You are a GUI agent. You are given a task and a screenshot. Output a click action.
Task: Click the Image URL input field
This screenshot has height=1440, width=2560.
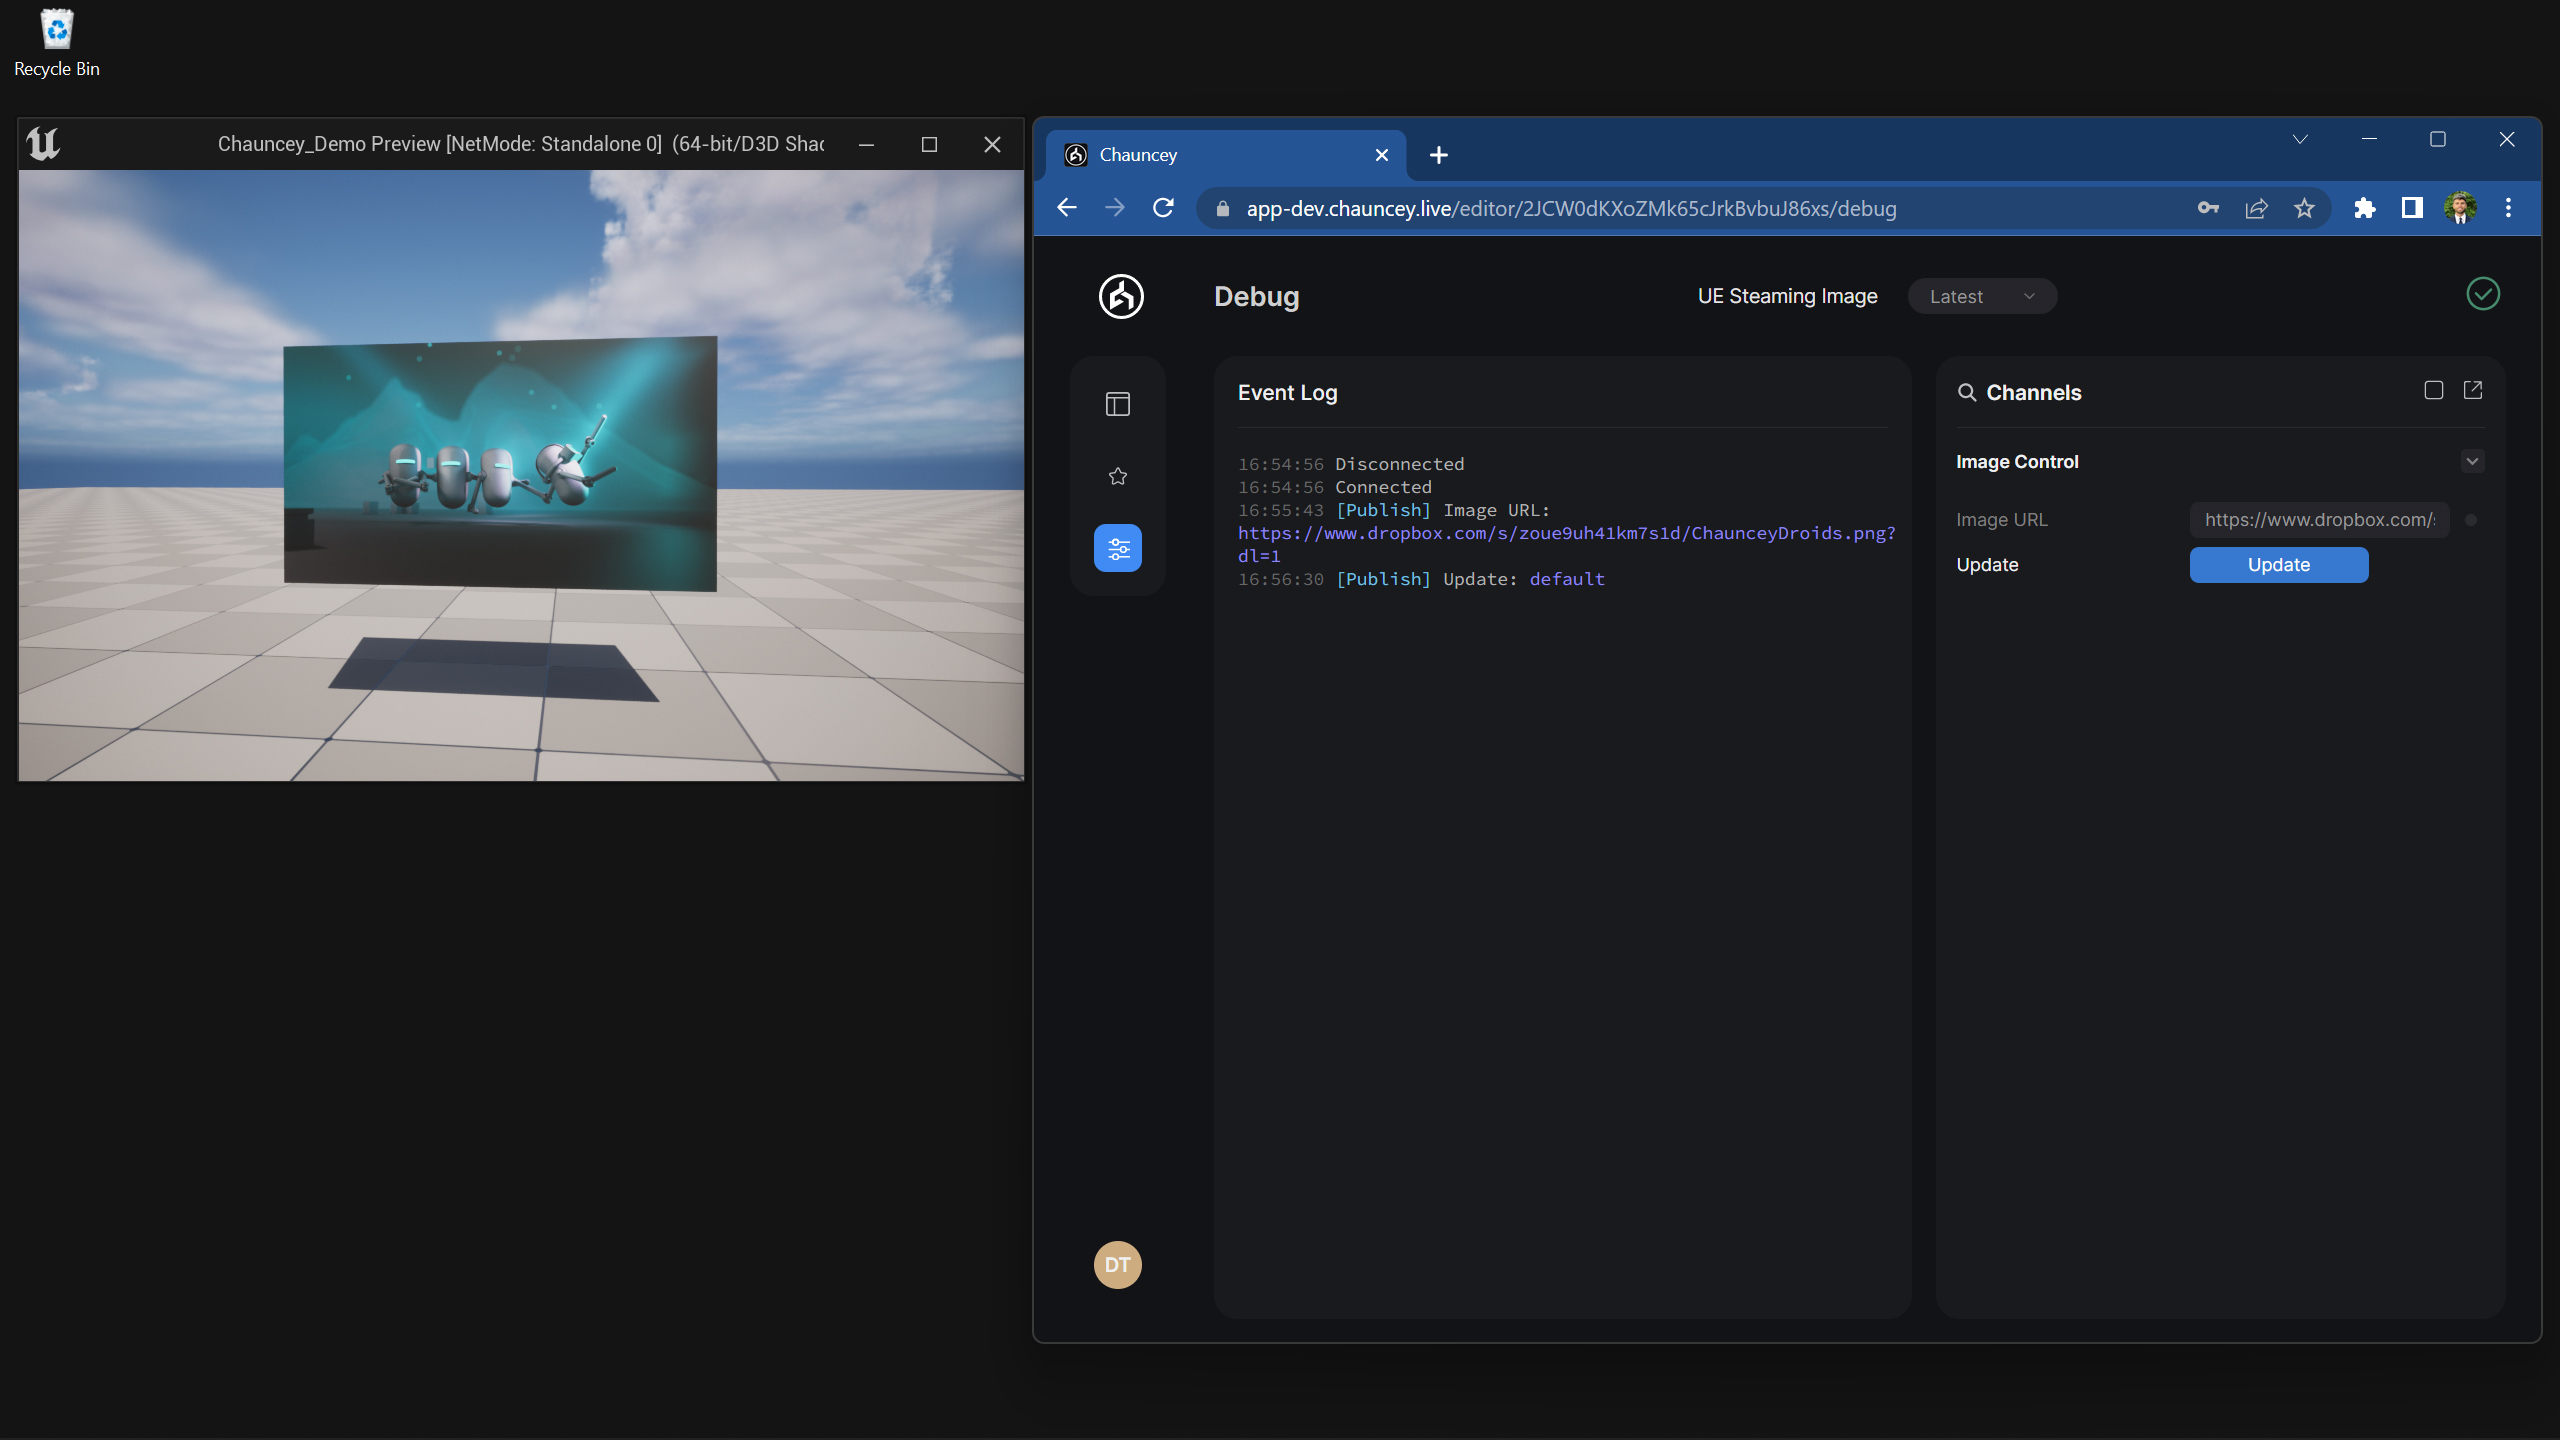[x=2318, y=520]
